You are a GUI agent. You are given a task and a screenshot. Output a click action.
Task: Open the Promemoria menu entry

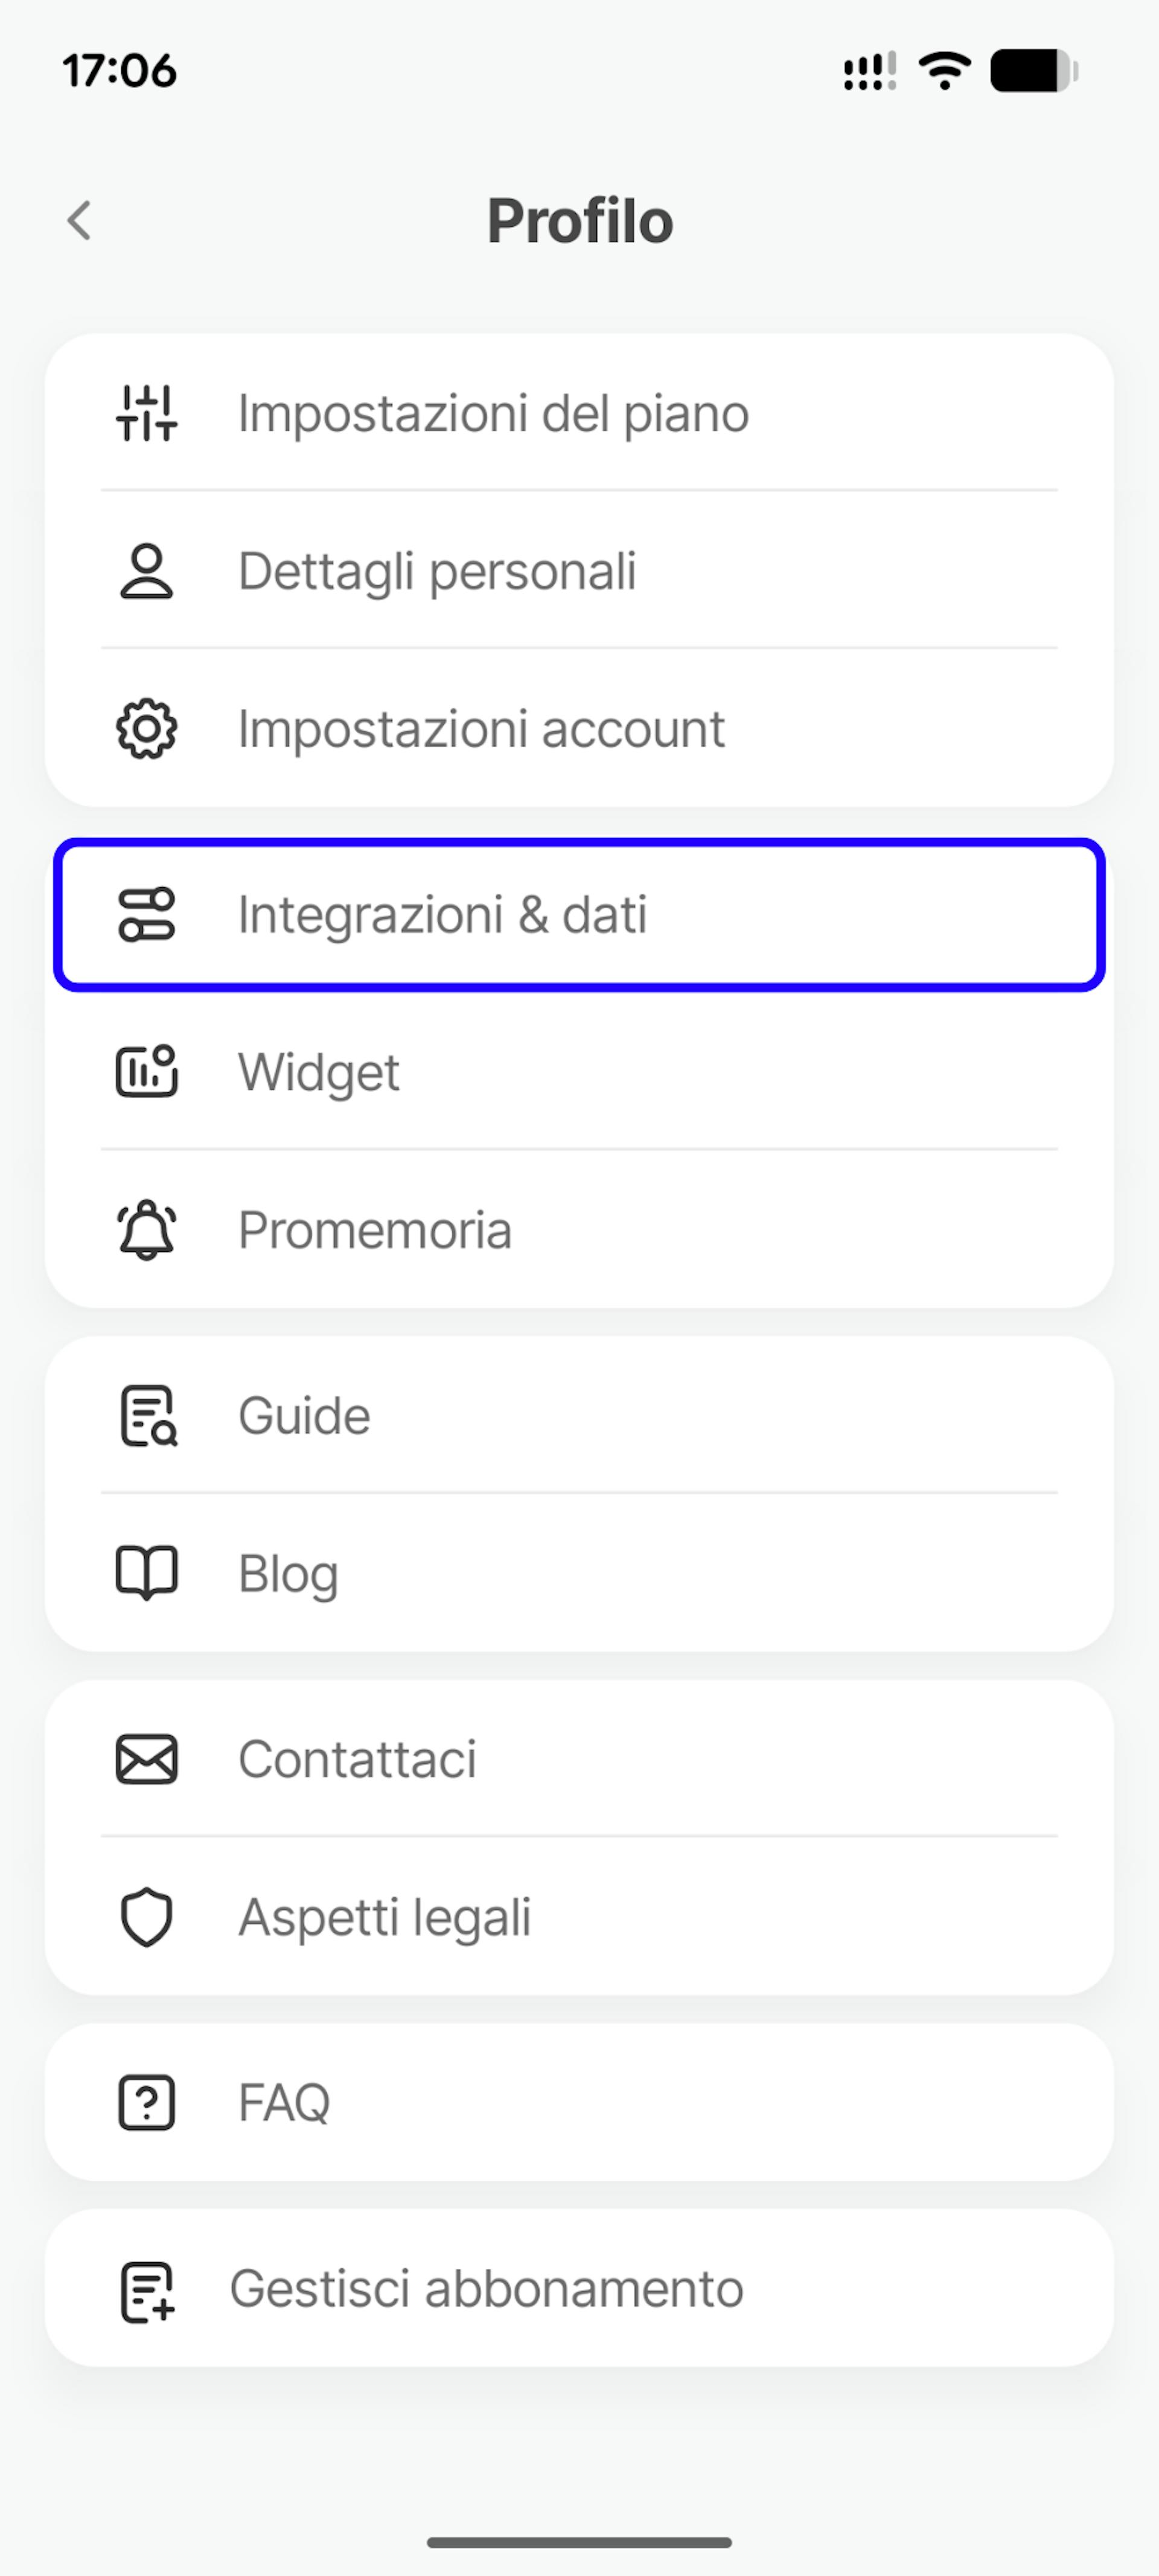375,1230
